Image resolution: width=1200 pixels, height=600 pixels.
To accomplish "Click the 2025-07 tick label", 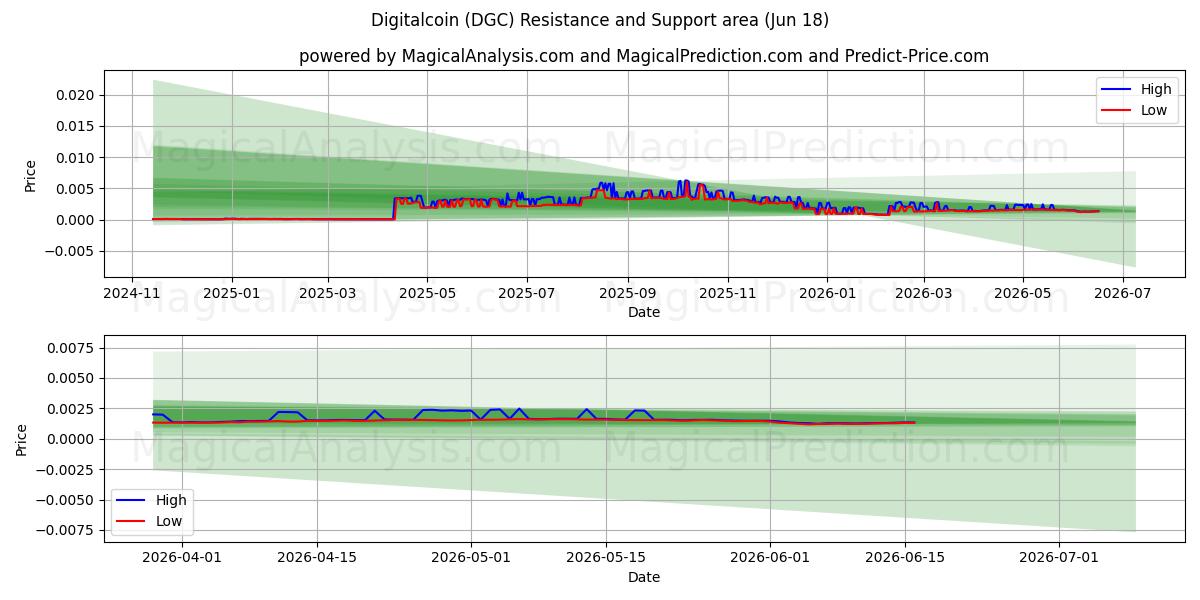I will (526, 293).
